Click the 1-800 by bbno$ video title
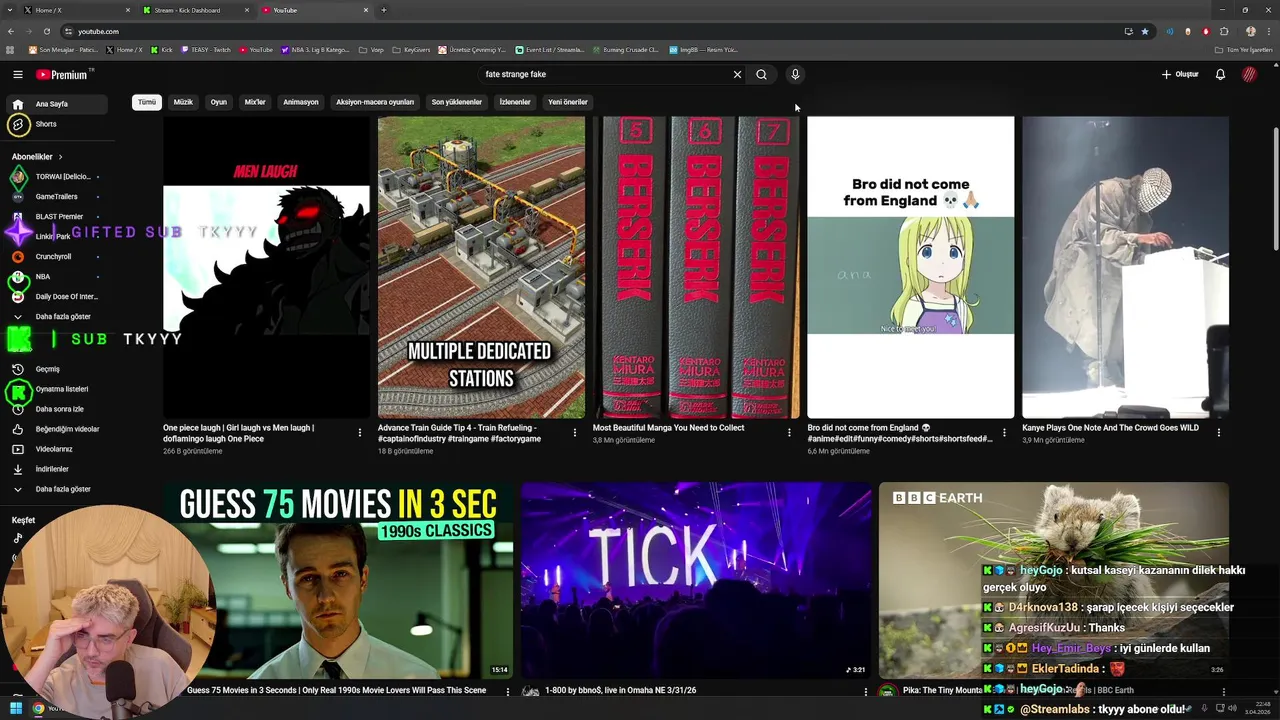Image resolution: width=1280 pixels, height=720 pixels. click(x=620, y=690)
